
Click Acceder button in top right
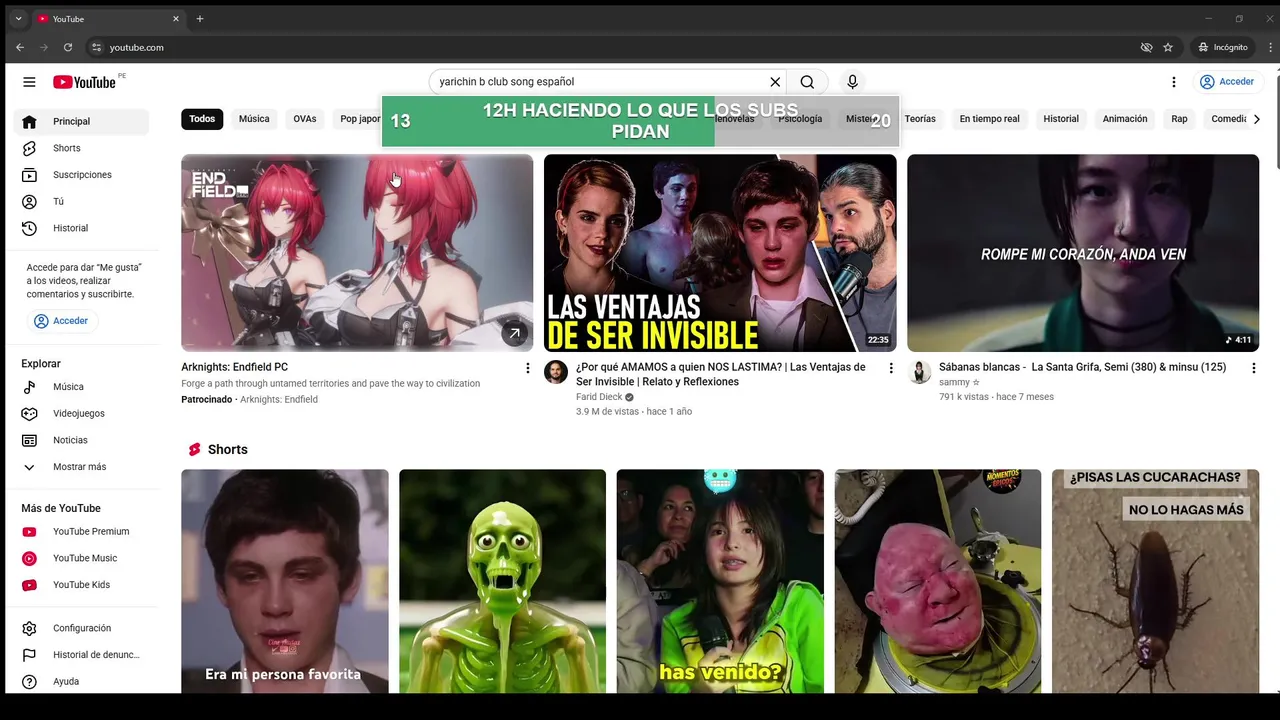point(1226,82)
